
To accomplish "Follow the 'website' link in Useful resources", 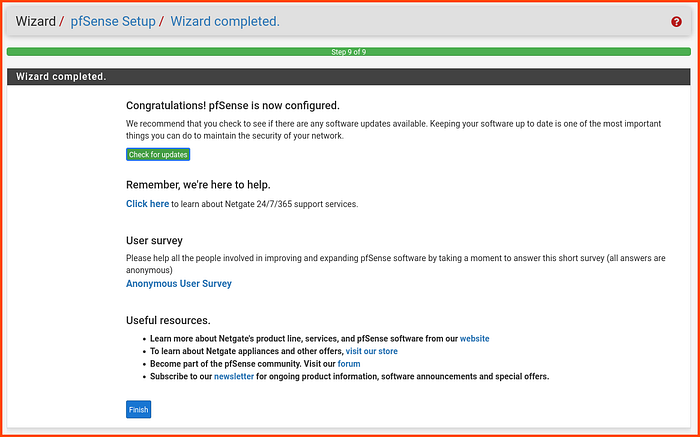I will pyautogui.click(x=475, y=339).
